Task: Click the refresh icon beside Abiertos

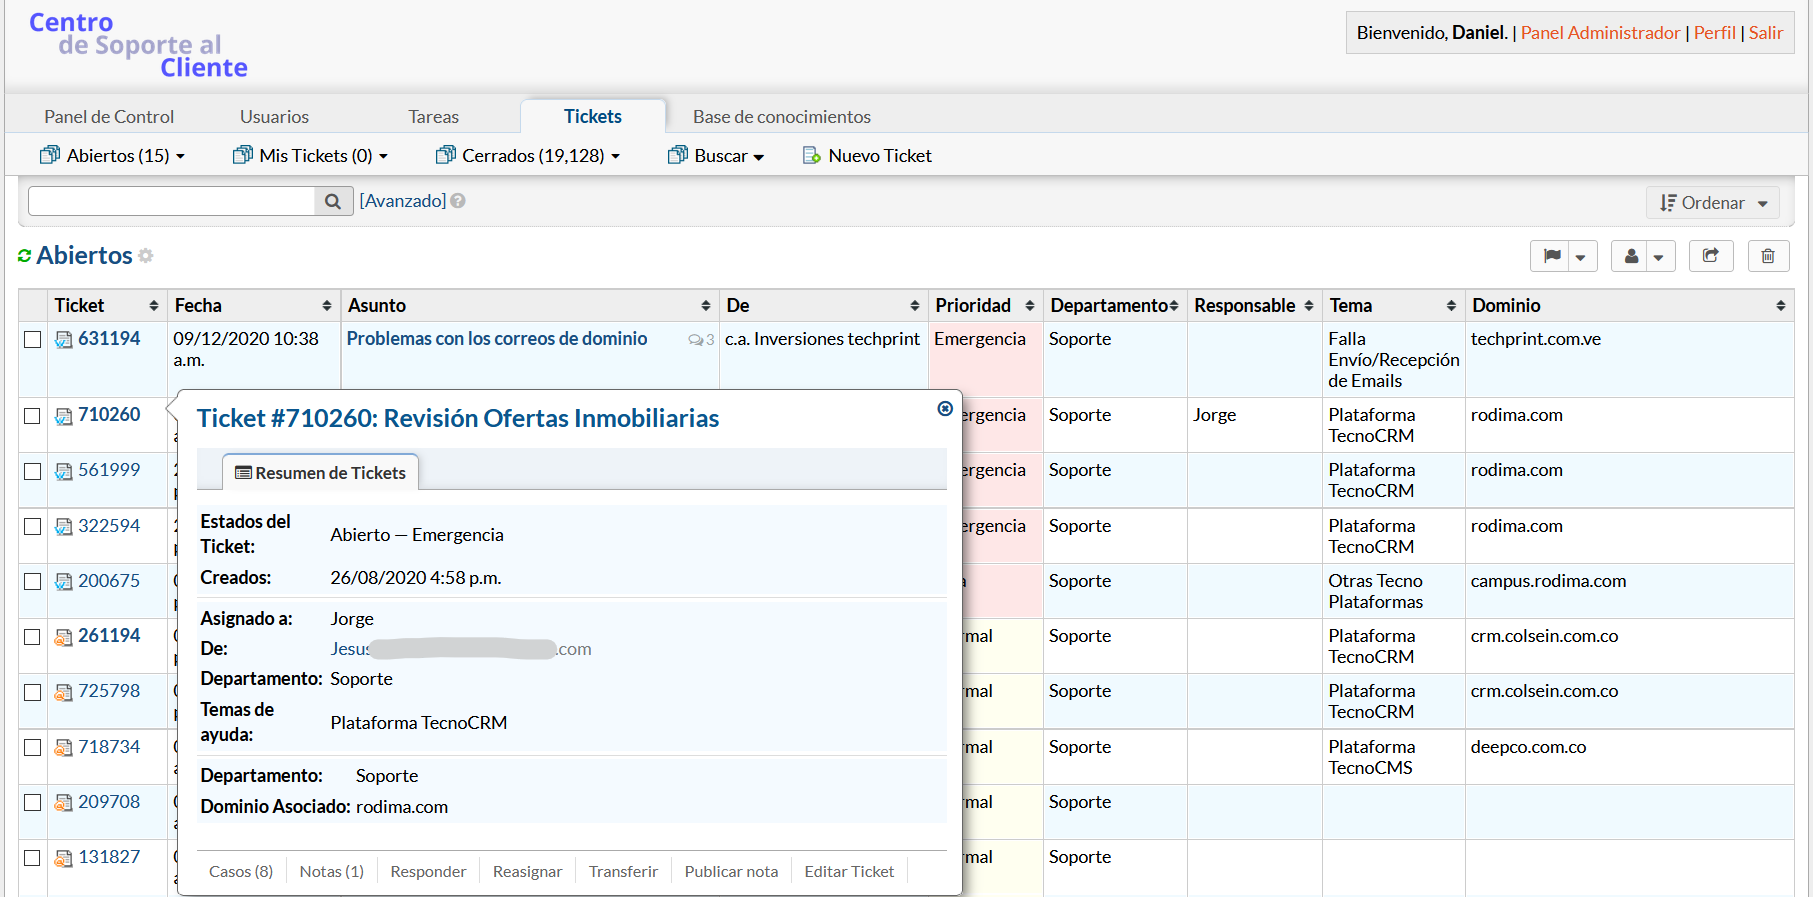Action: tap(25, 256)
